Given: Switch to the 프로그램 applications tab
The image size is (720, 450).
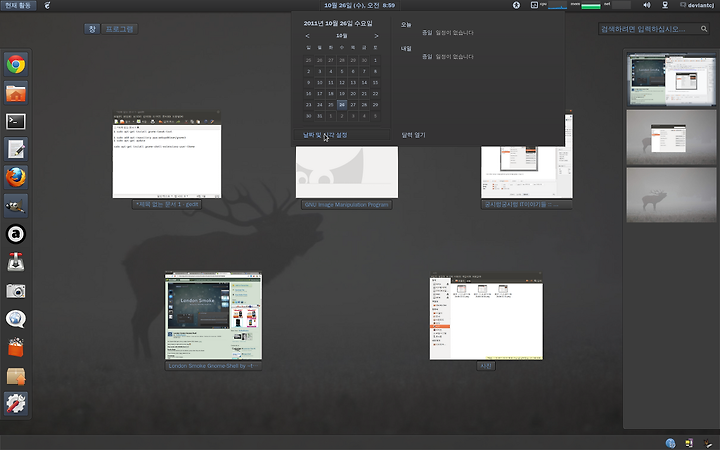Looking at the screenshot, I should pos(119,29).
